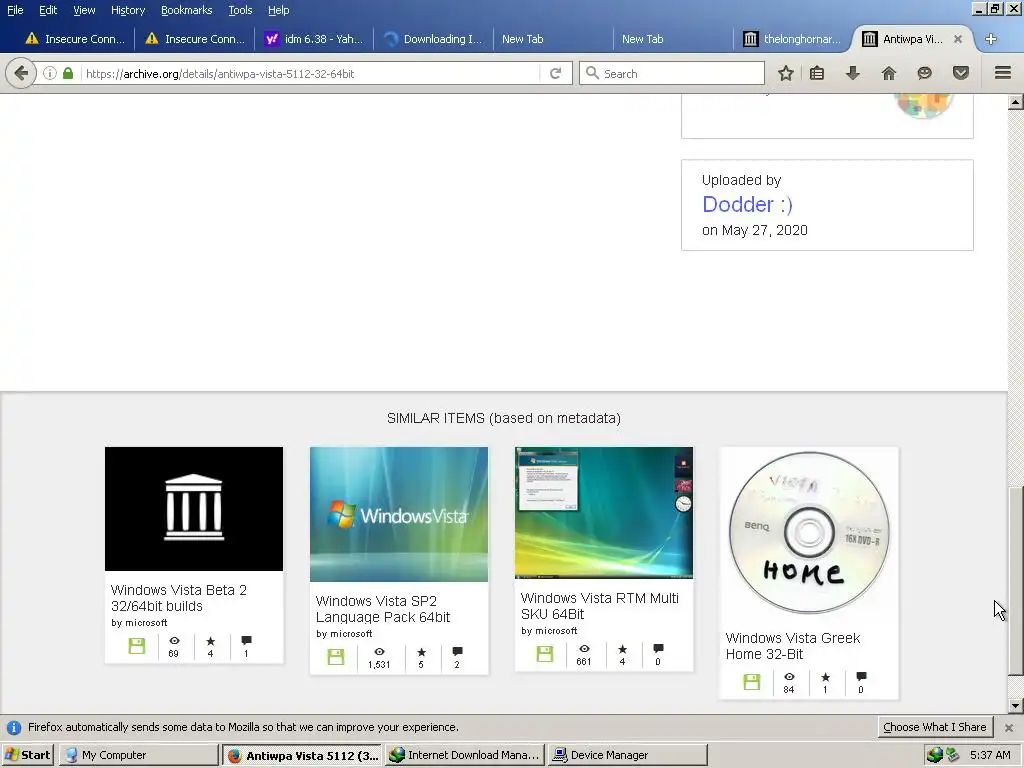The height and width of the screenshot is (768, 1024).
Task: Switch to the Downloading I... tab
Action: (x=434, y=39)
